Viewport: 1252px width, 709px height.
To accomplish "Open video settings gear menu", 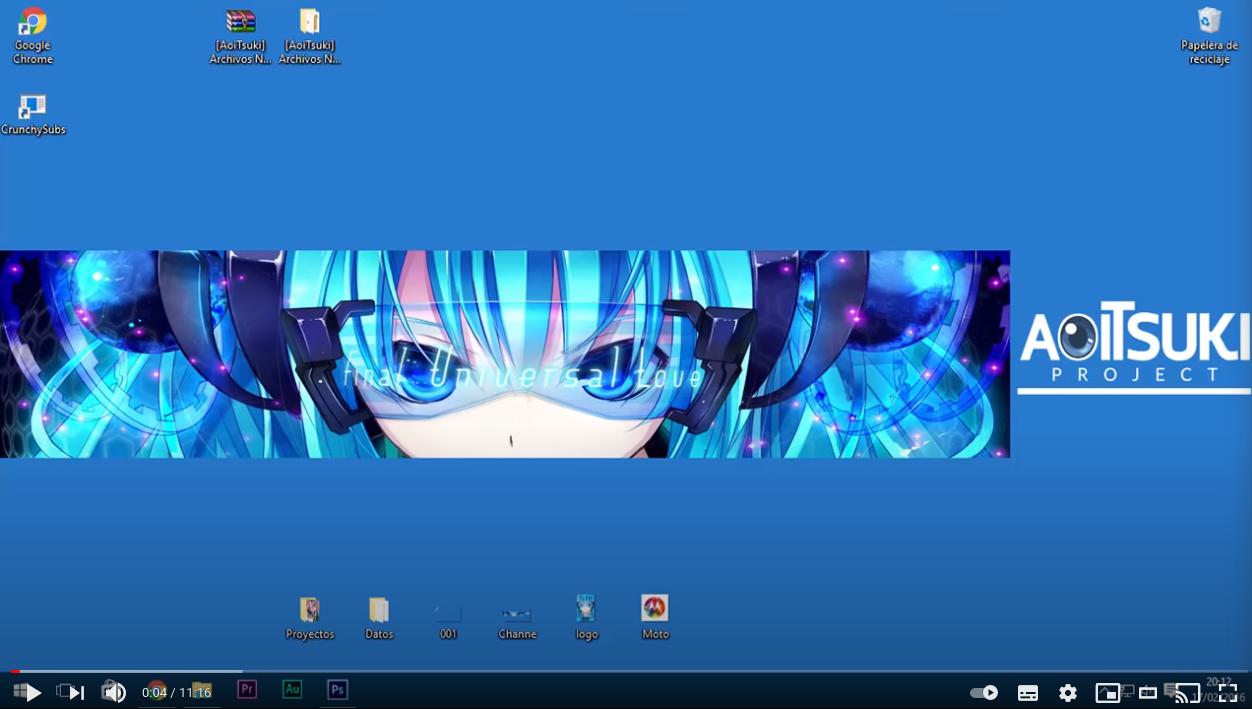I will click(1068, 693).
